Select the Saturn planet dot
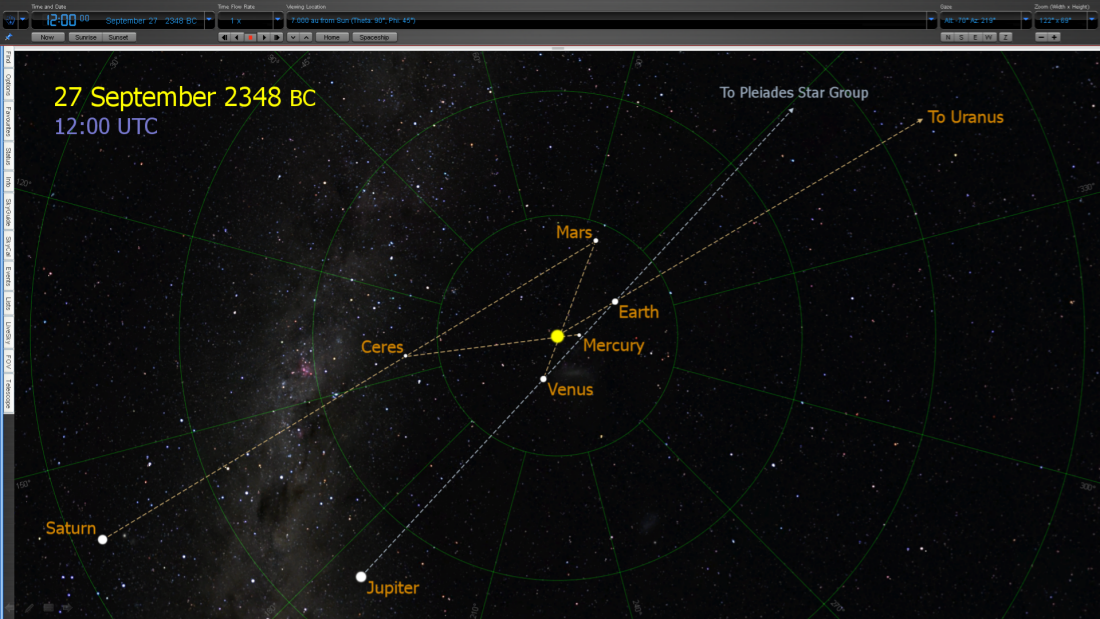 [102, 540]
